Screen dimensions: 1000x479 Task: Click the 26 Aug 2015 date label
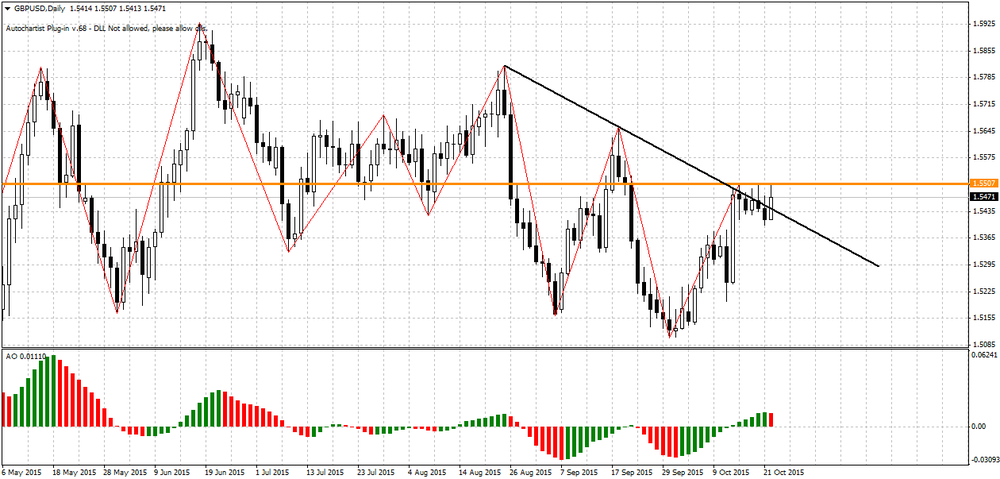[x=528, y=471]
